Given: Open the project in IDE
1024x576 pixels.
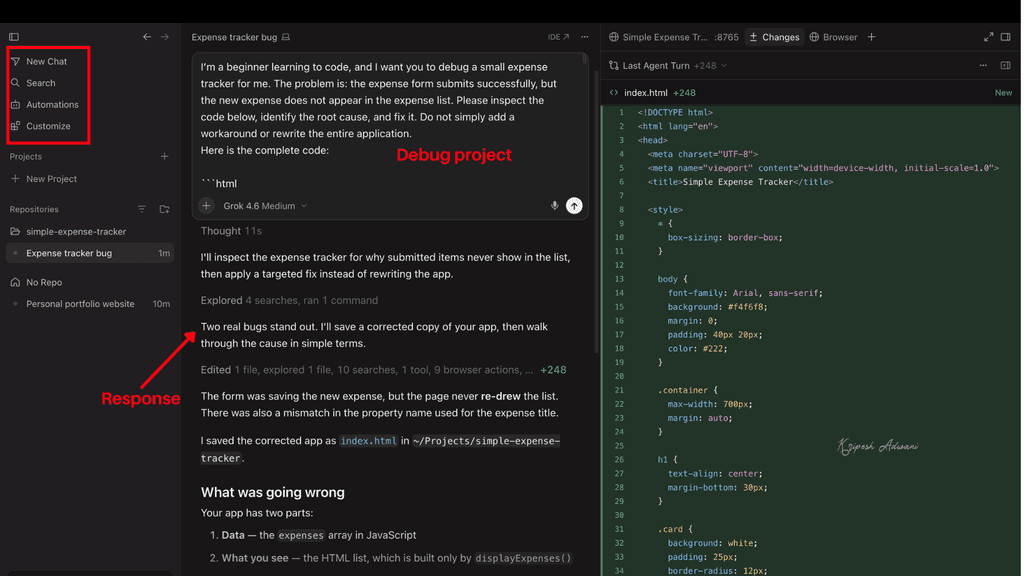Looking at the screenshot, I should (x=558, y=37).
